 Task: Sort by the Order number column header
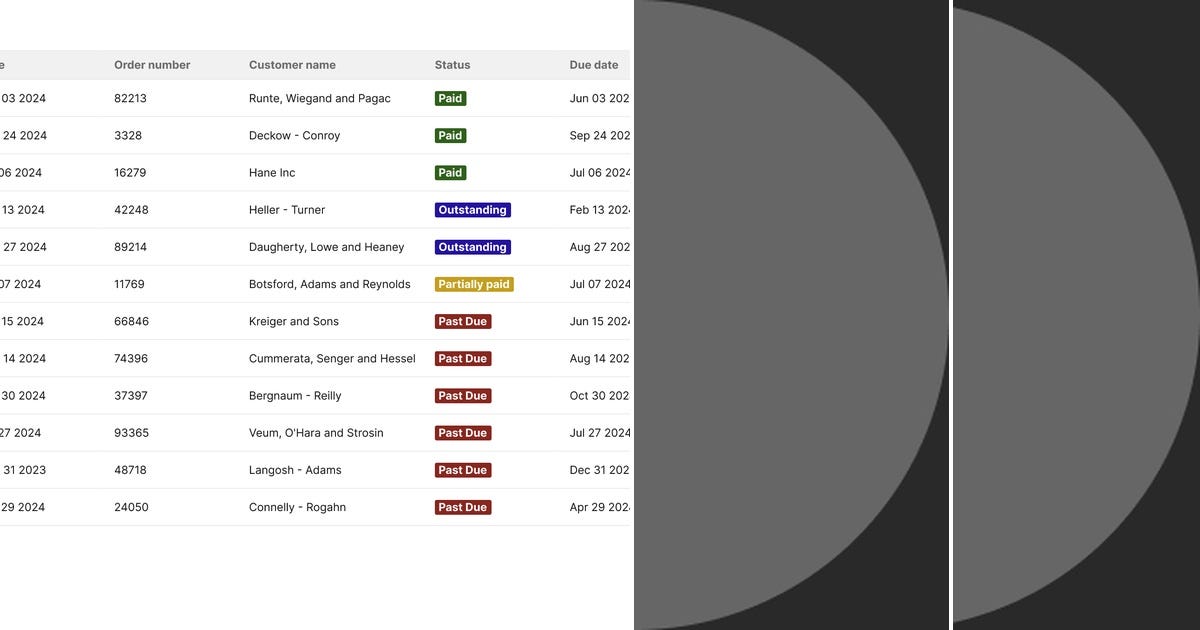pyautogui.click(x=152, y=64)
